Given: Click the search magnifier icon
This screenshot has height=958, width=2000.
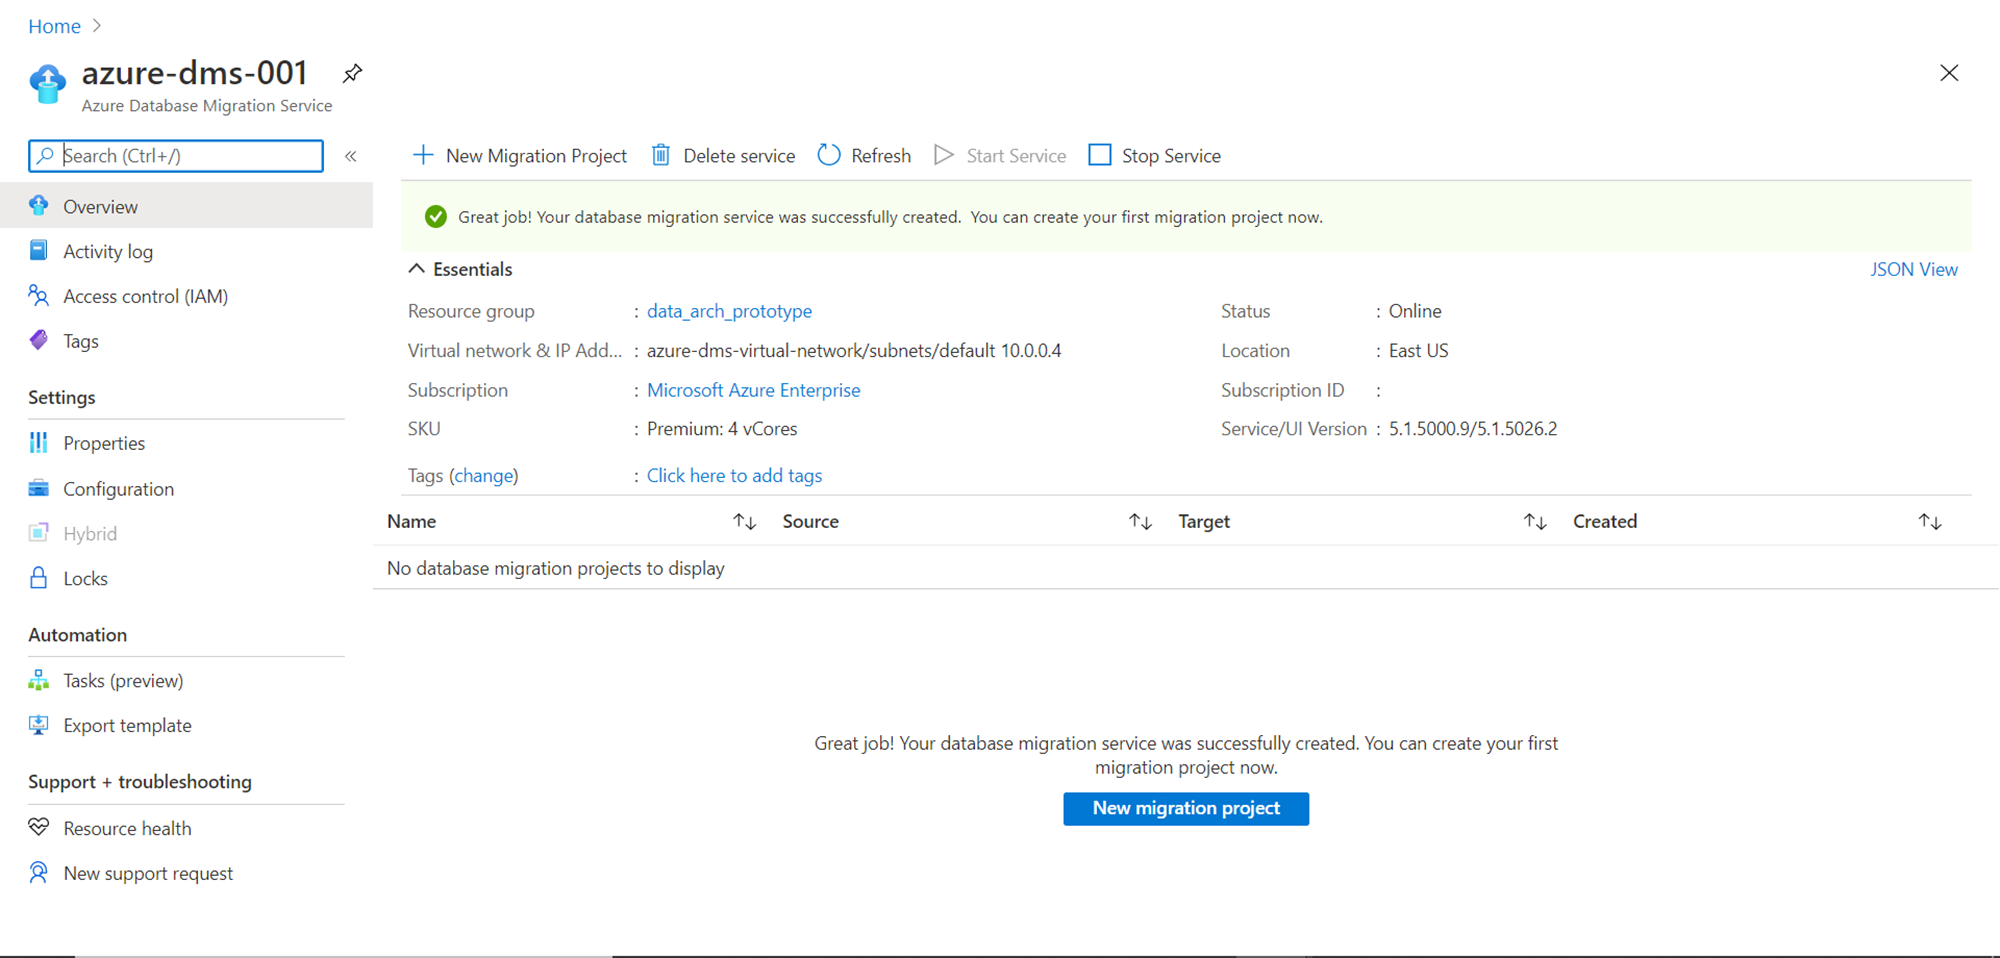Looking at the screenshot, I should [x=45, y=155].
